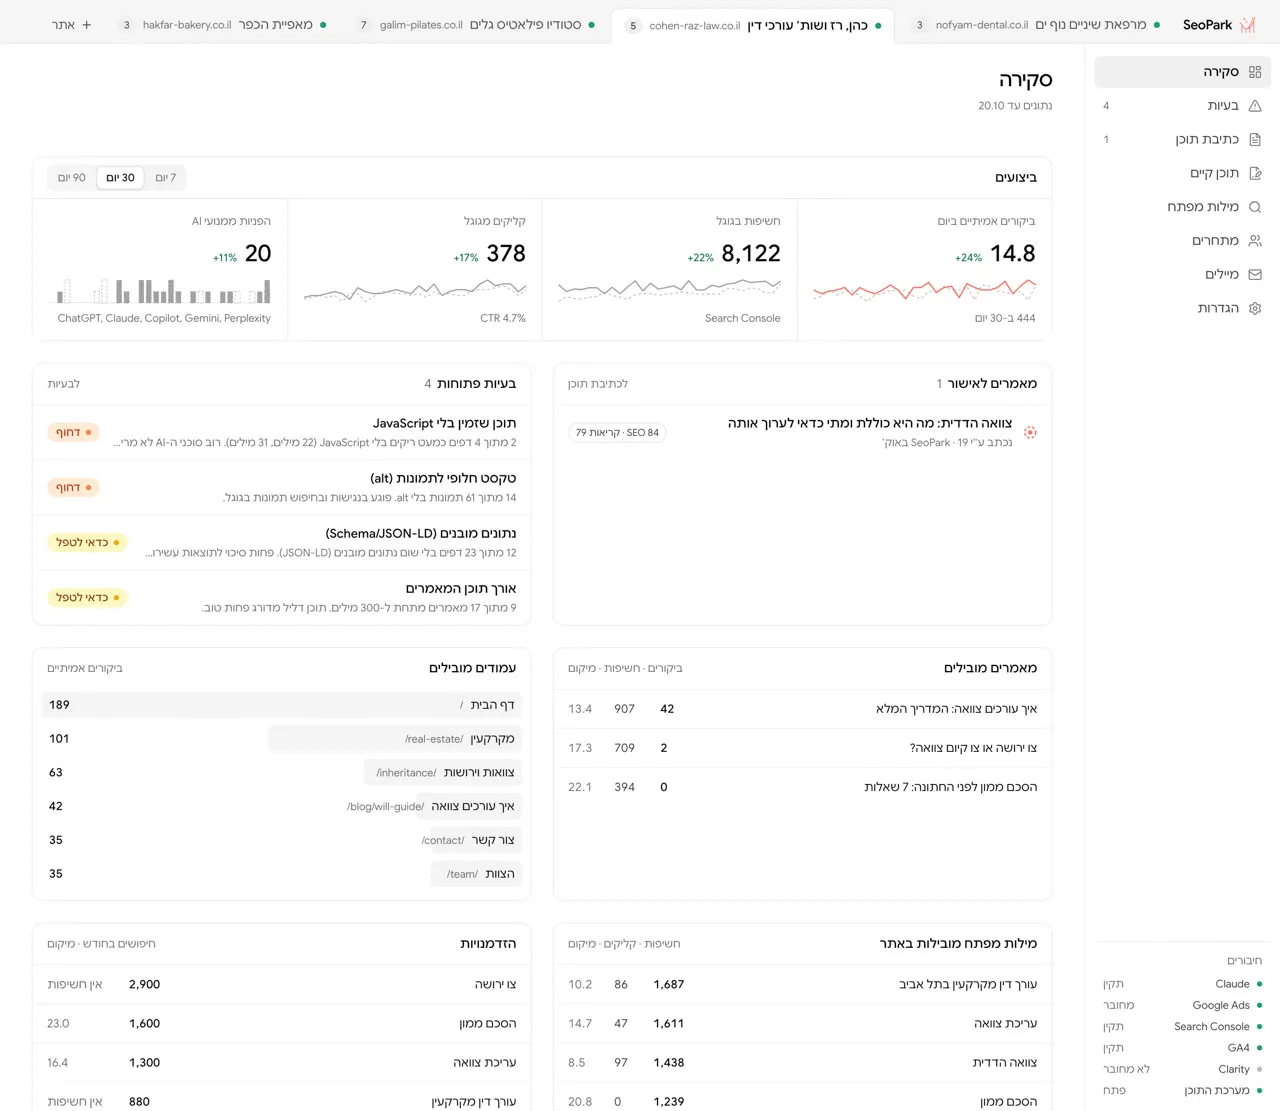Open the סקירה overview grid icon
This screenshot has height=1111, width=1280.
pyautogui.click(x=1255, y=72)
